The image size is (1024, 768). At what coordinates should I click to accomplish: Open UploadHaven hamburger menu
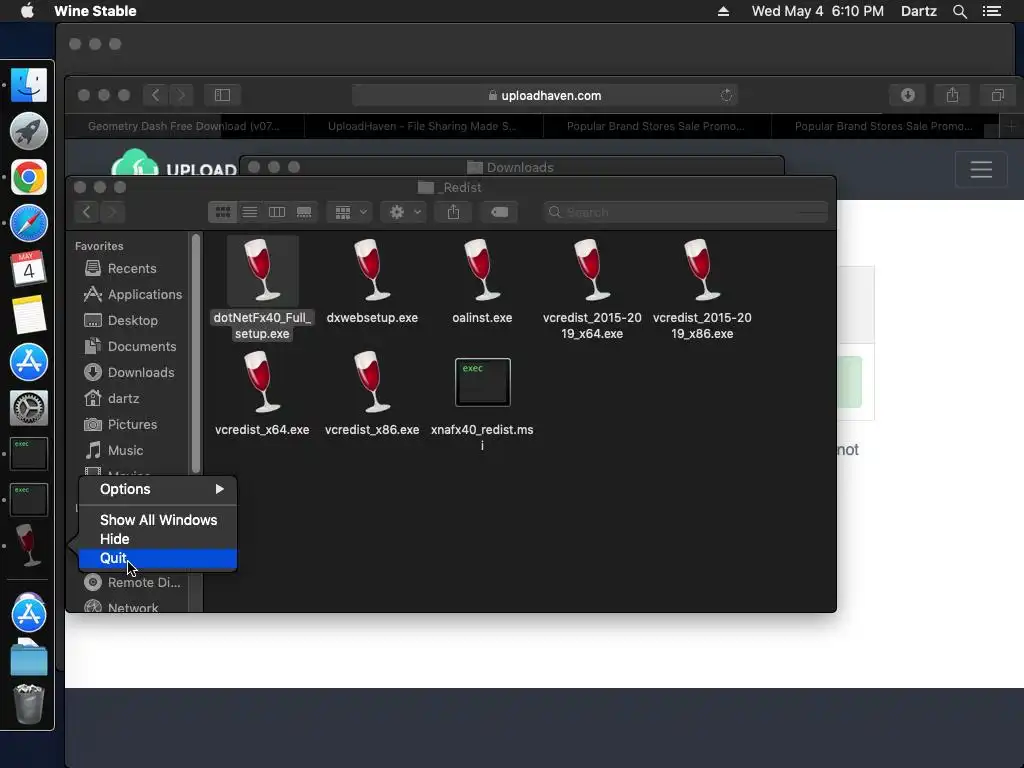(981, 169)
